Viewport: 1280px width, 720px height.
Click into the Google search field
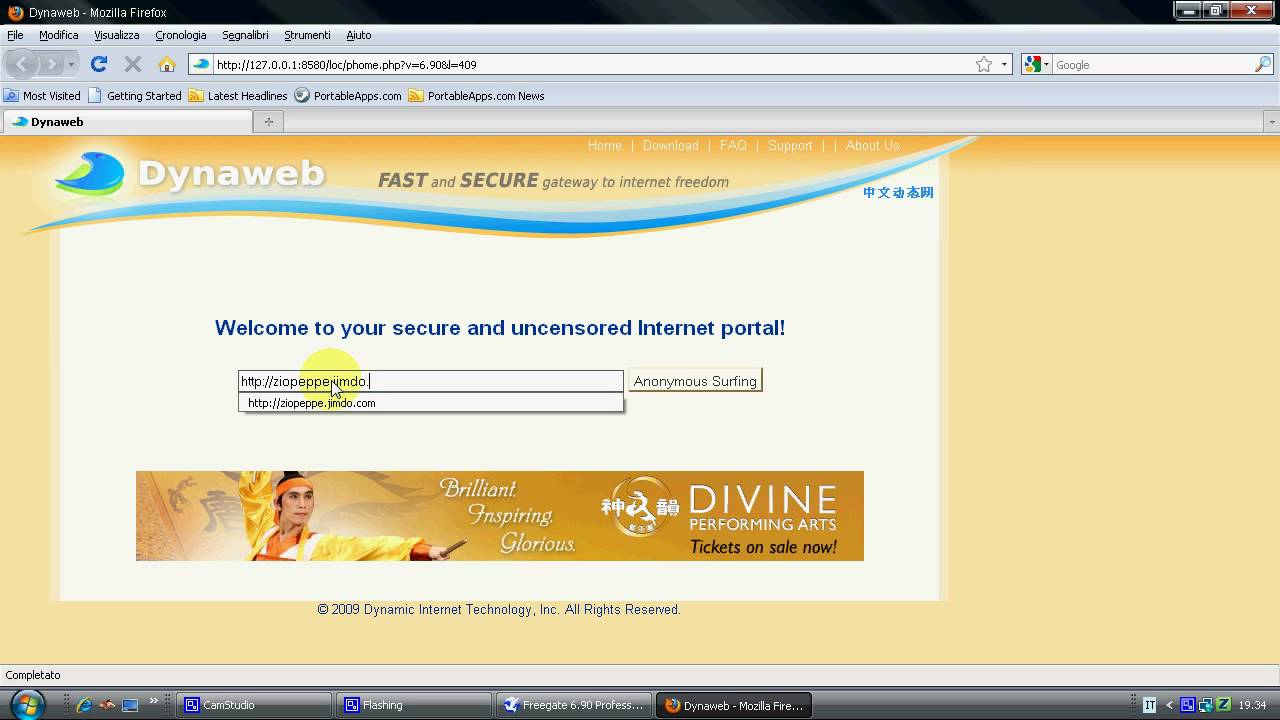pos(1153,64)
